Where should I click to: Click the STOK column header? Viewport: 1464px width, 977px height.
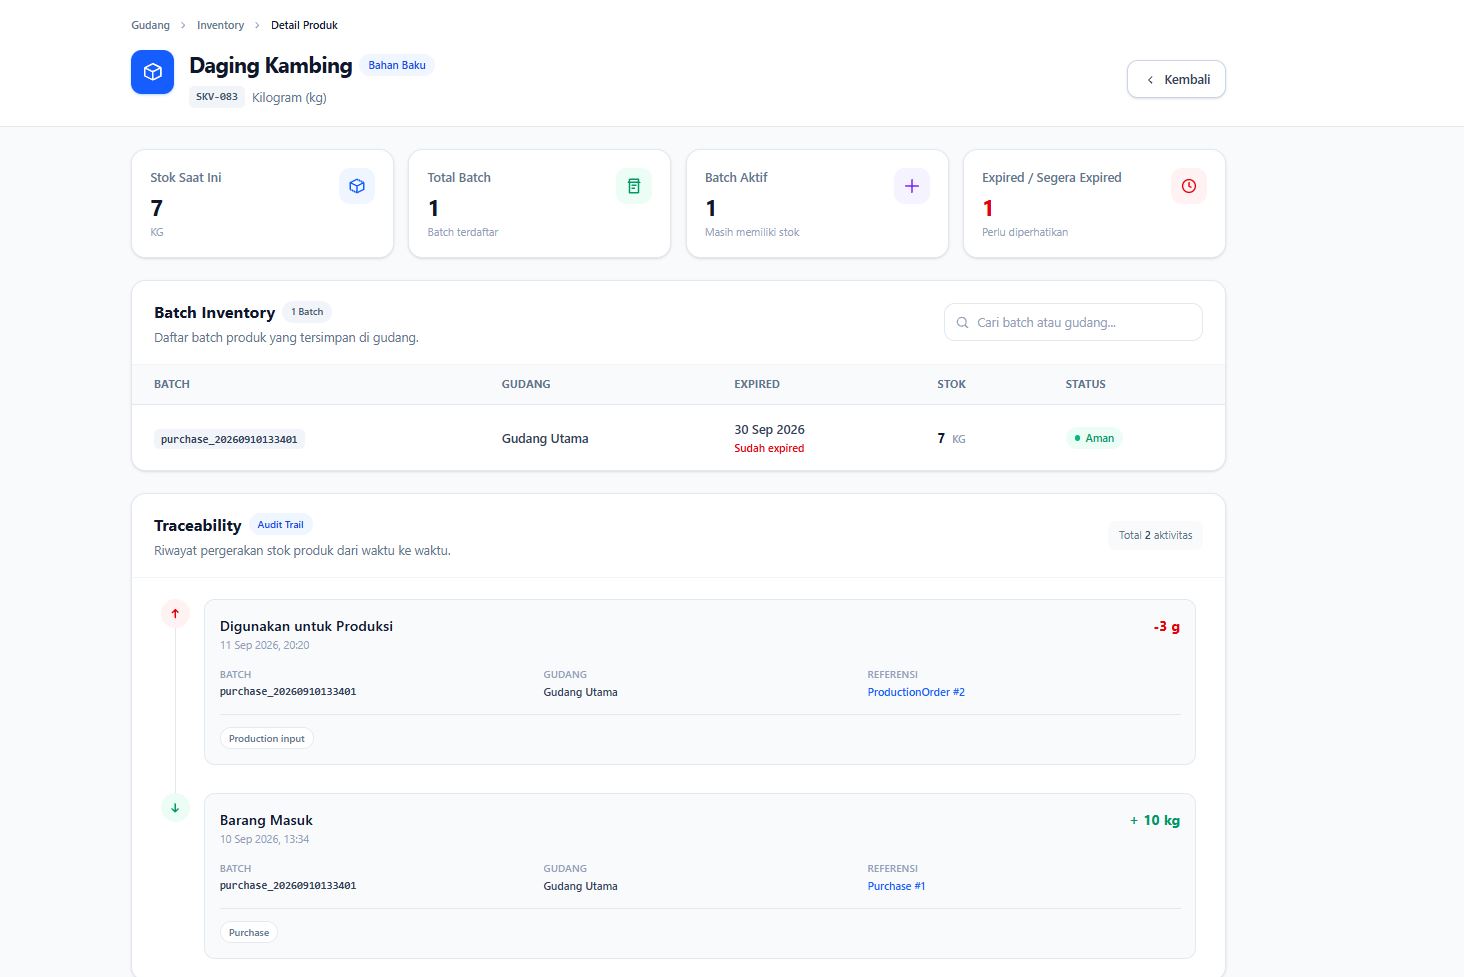pyautogui.click(x=951, y=384)
